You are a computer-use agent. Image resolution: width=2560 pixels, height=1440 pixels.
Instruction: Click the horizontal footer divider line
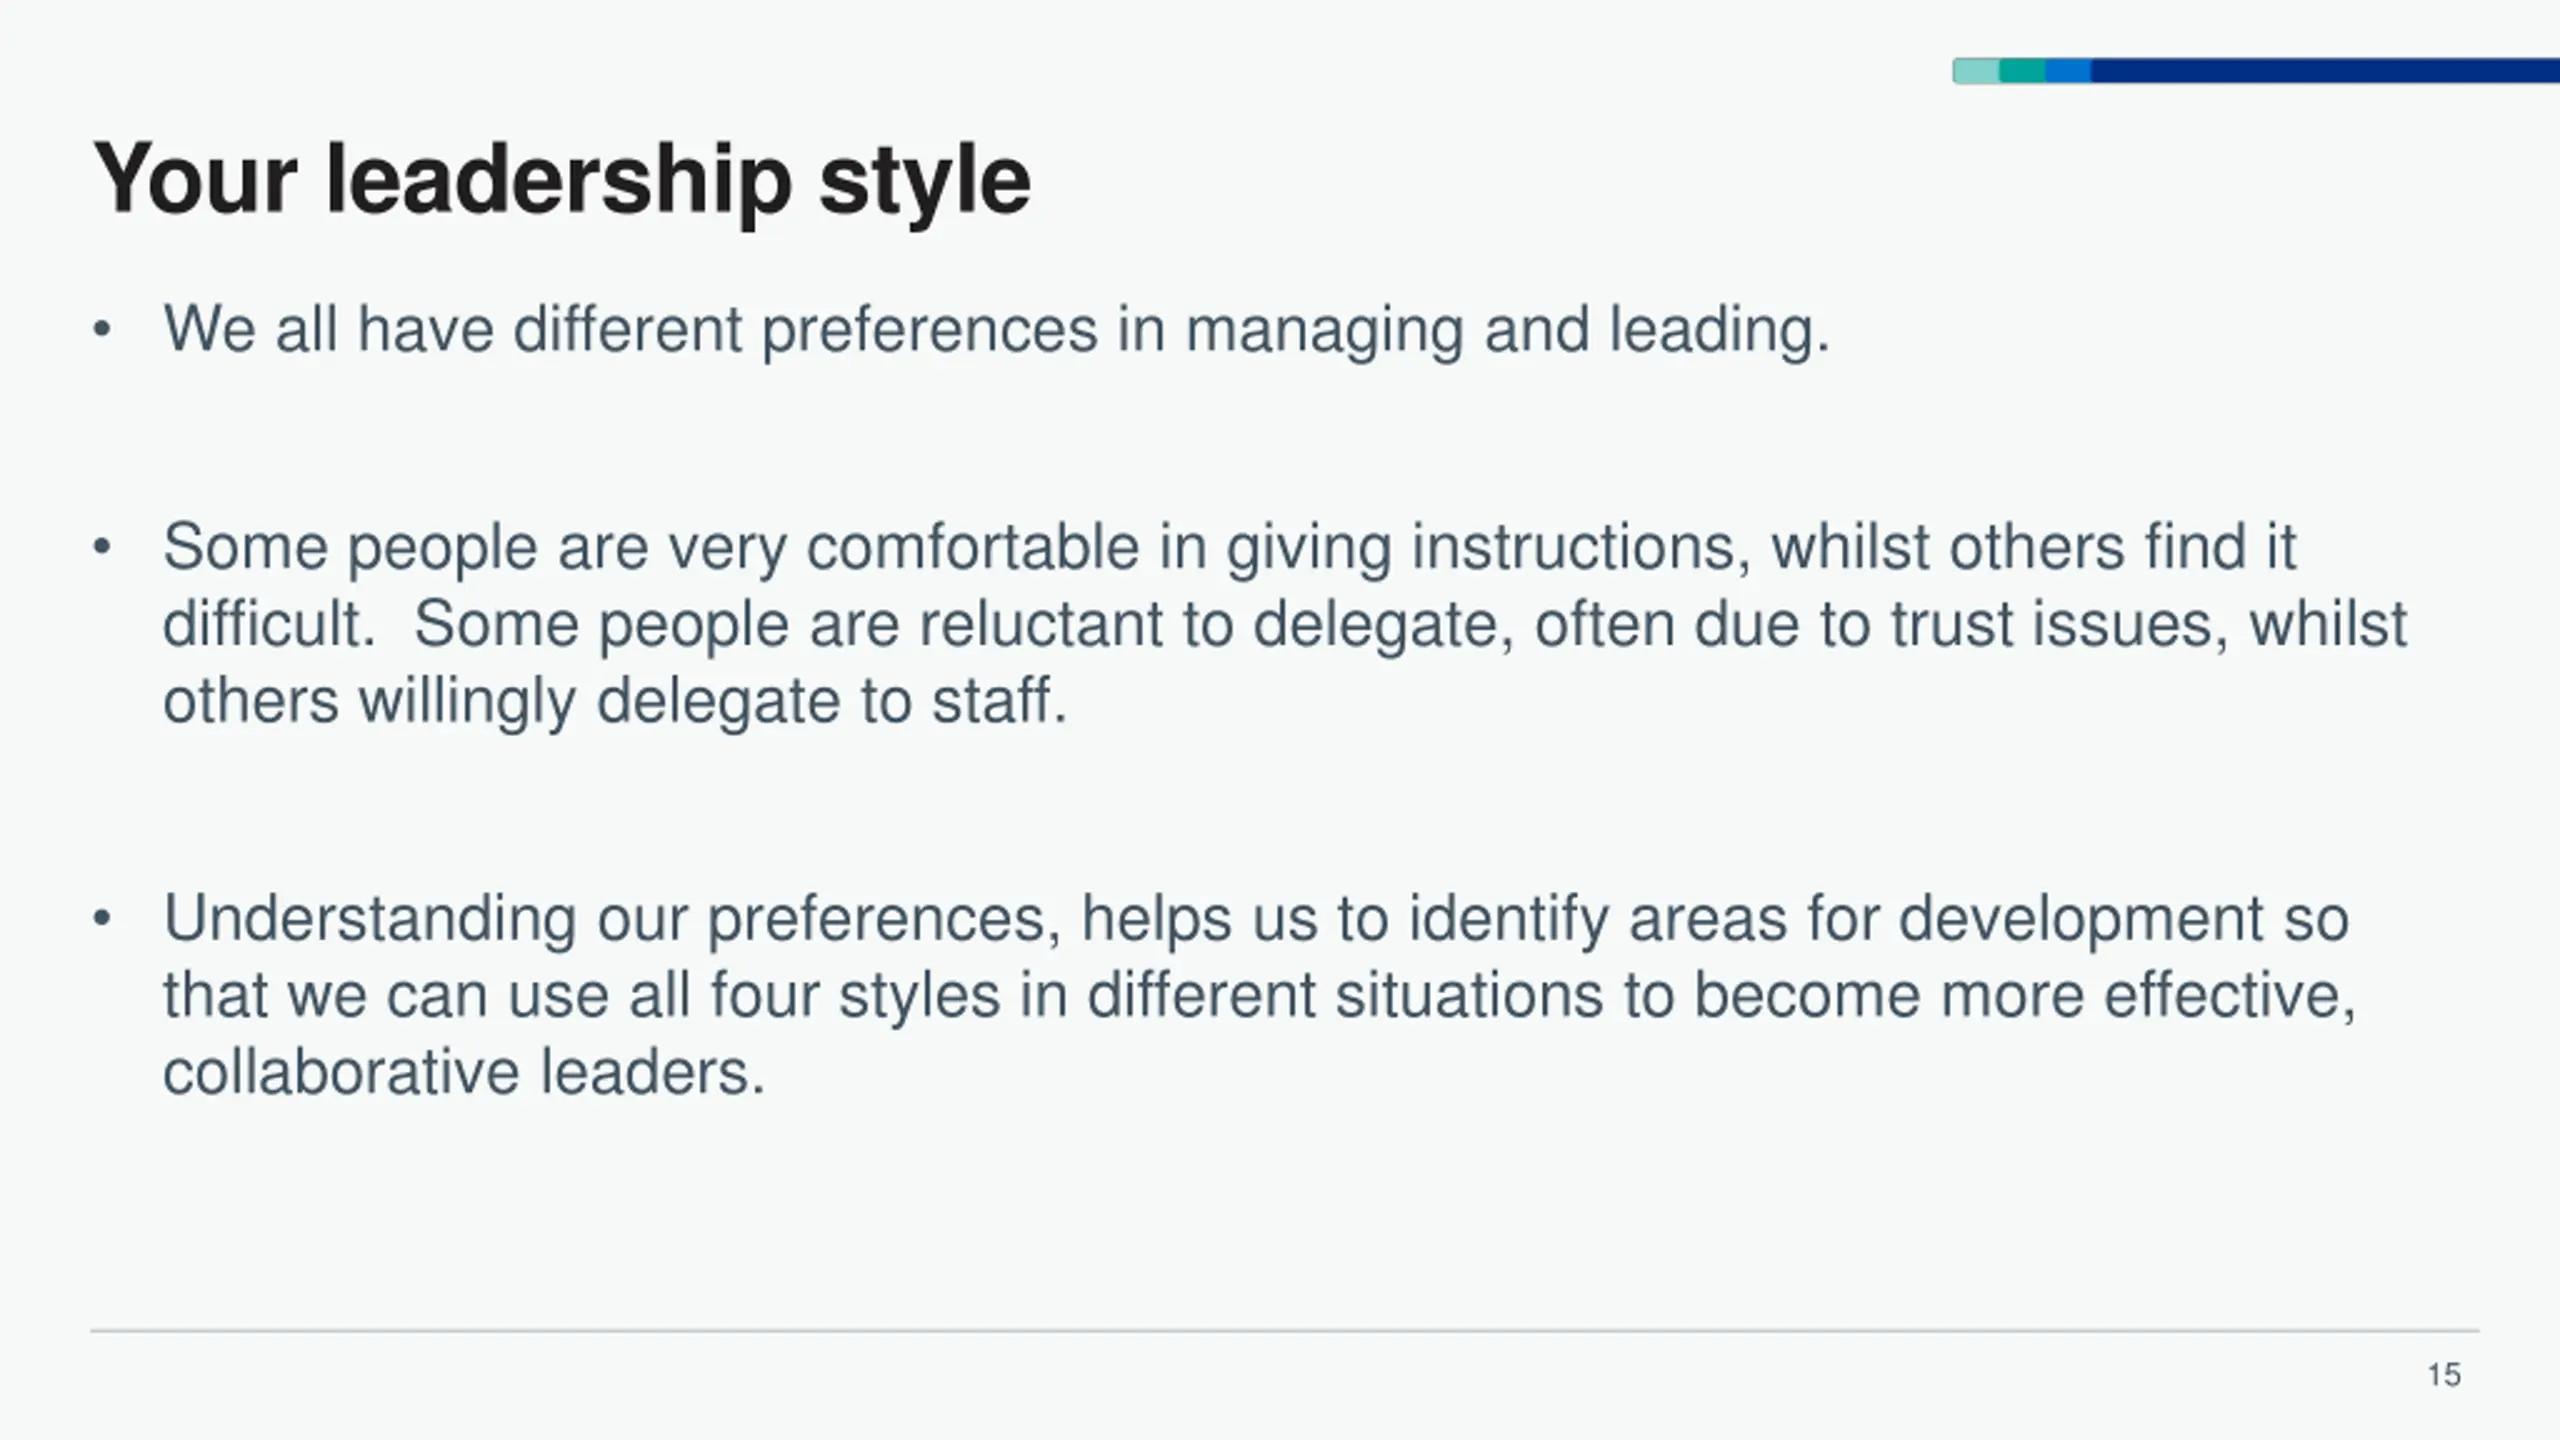coord(1285,1331)
